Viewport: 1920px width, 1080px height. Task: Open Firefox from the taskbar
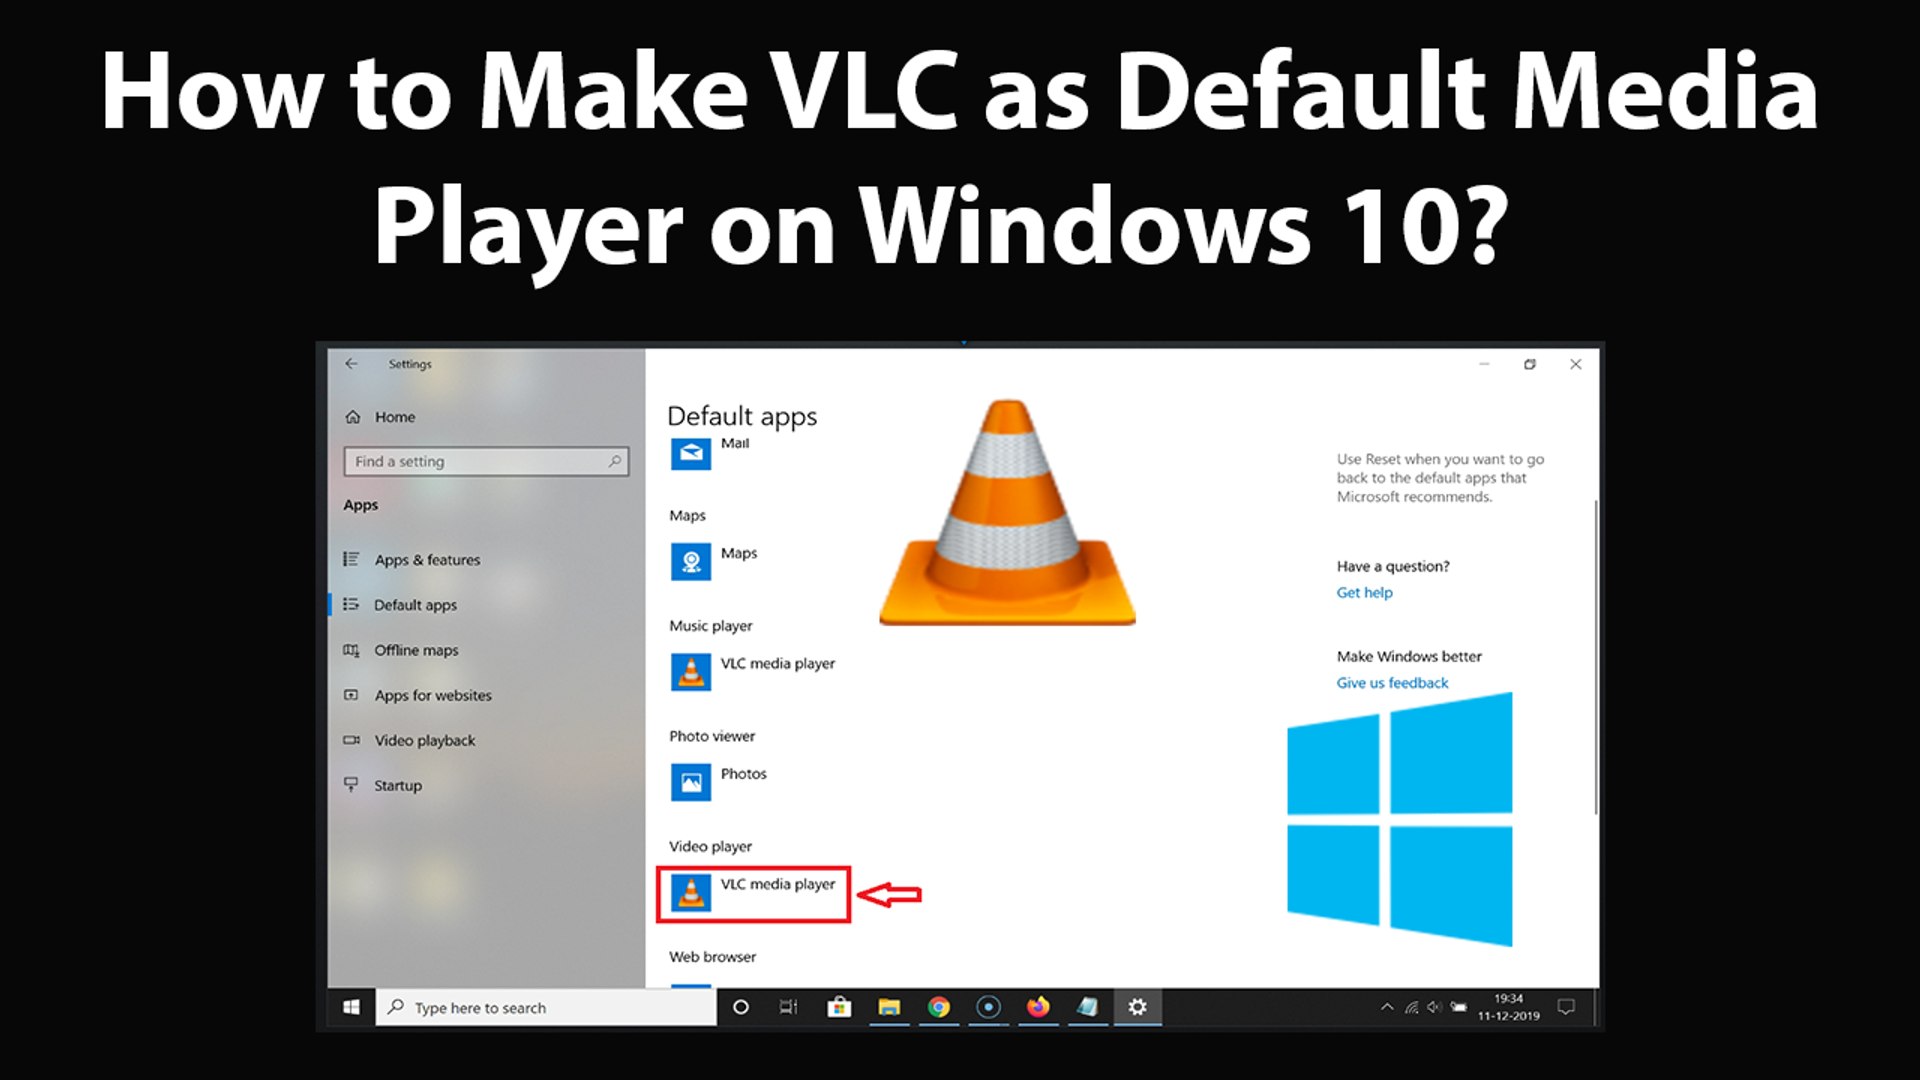(1038, 1007)
